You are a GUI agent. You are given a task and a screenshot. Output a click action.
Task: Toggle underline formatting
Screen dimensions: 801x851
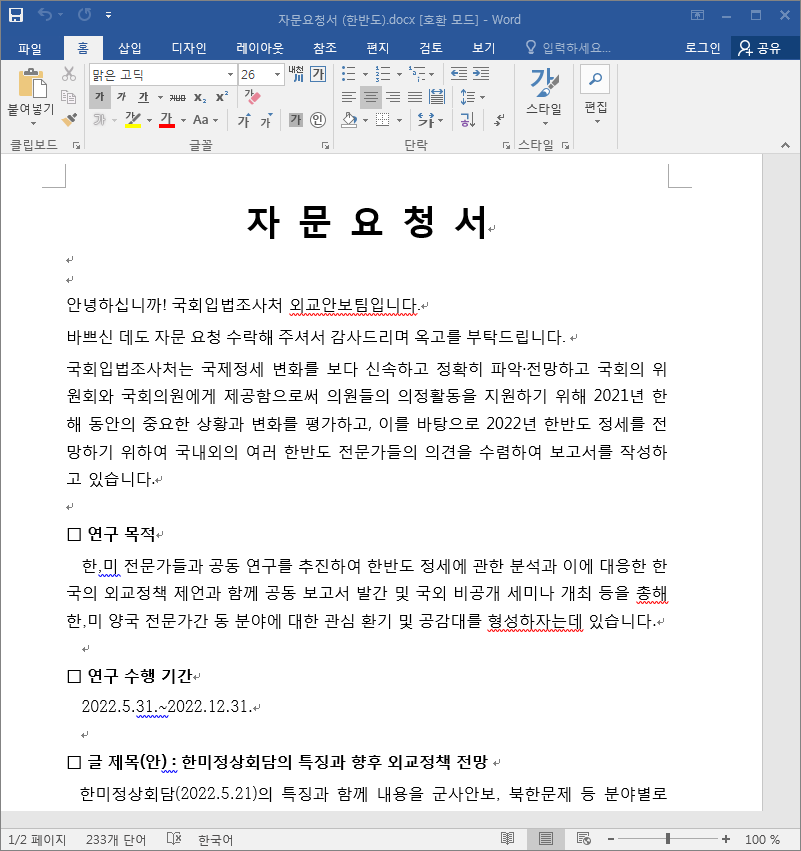143,98
